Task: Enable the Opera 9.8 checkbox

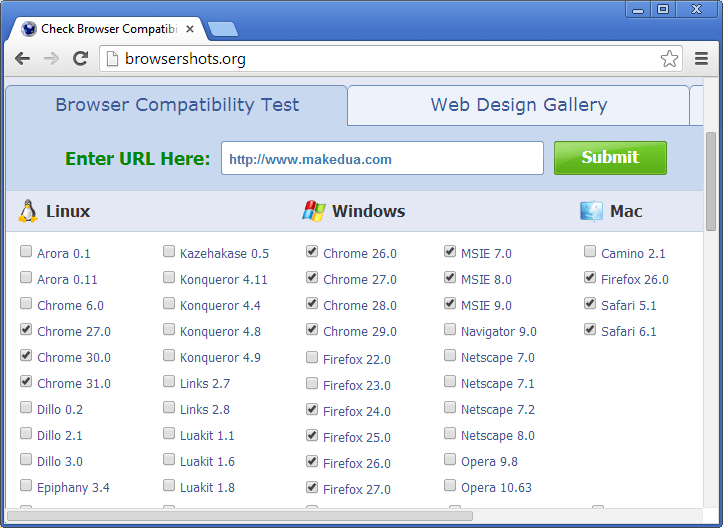Action: (450, 459)
